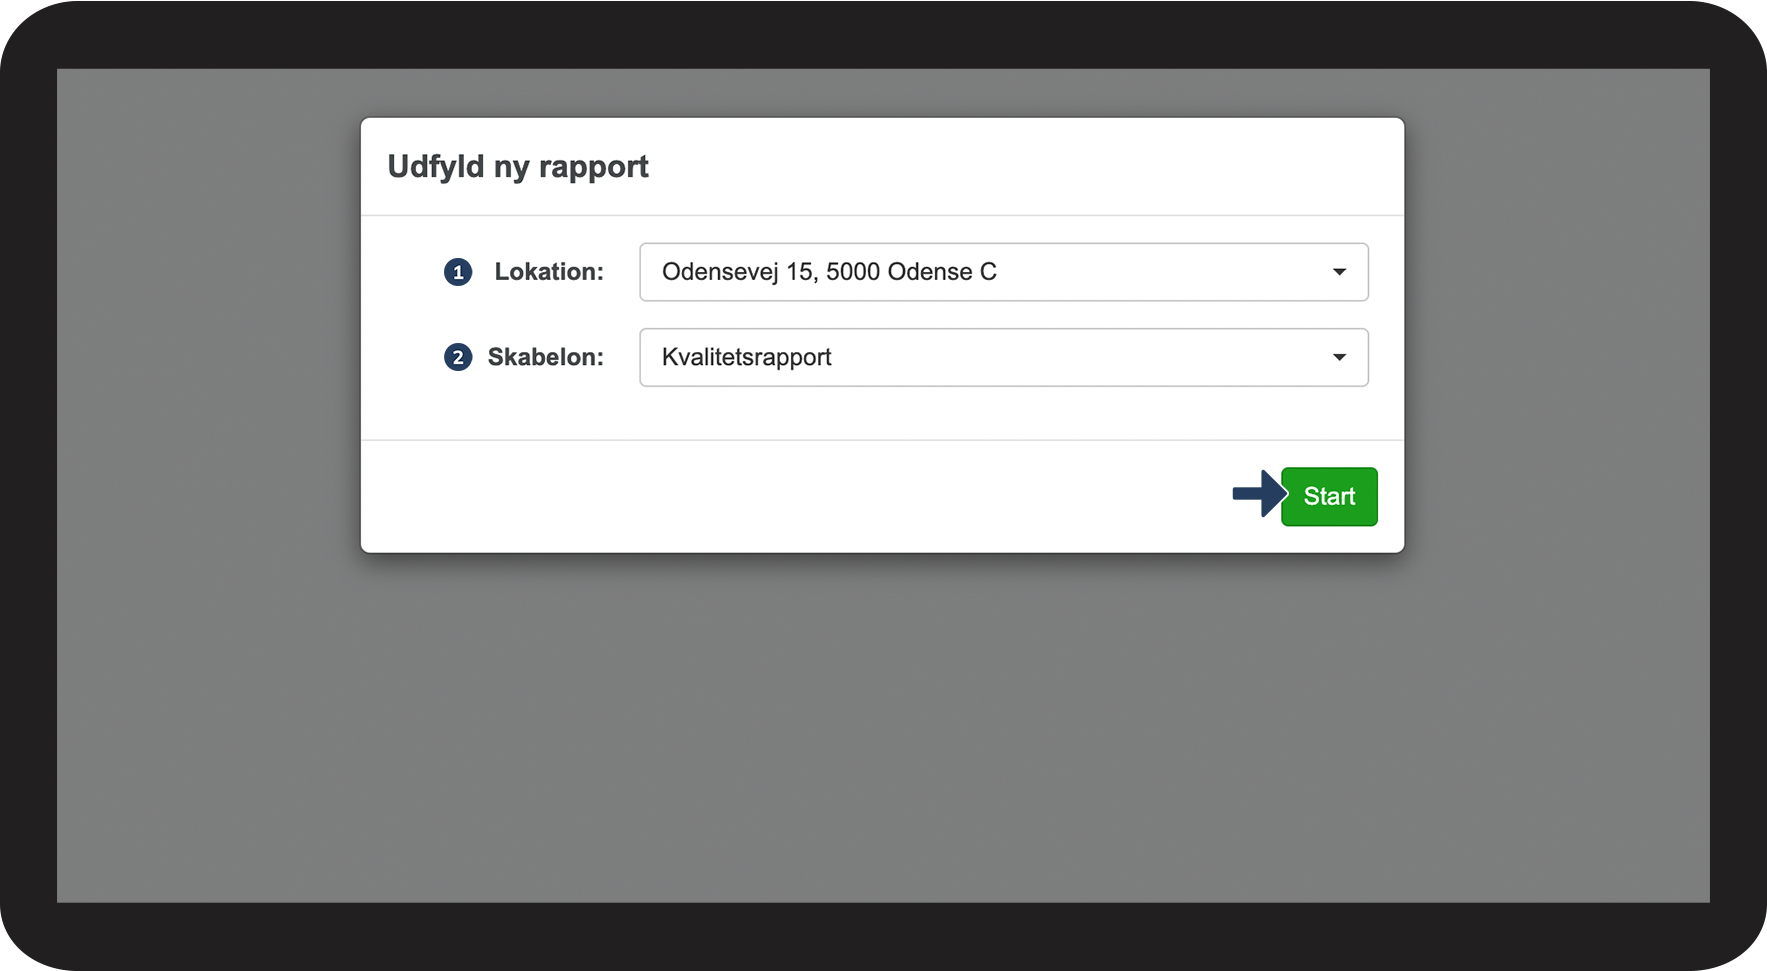Click the number 2 step badge
The image size is (1767, 971).
458,357
